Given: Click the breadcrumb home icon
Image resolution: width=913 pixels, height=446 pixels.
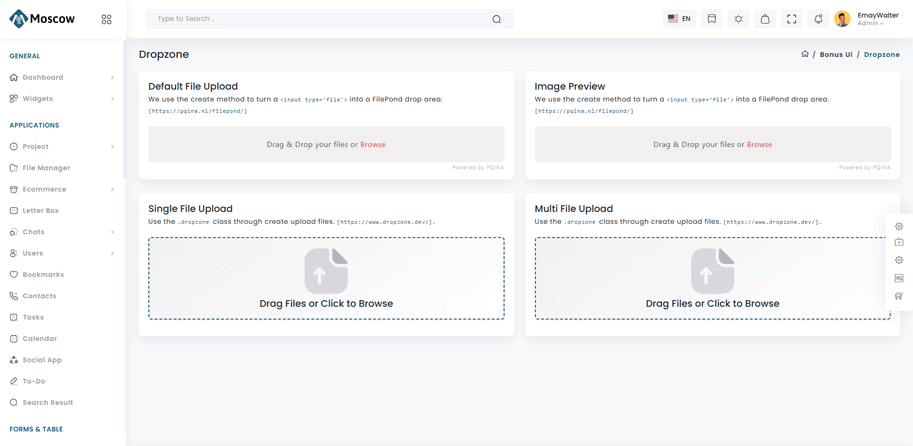Looking at the screenshot, I should [805, 54].
